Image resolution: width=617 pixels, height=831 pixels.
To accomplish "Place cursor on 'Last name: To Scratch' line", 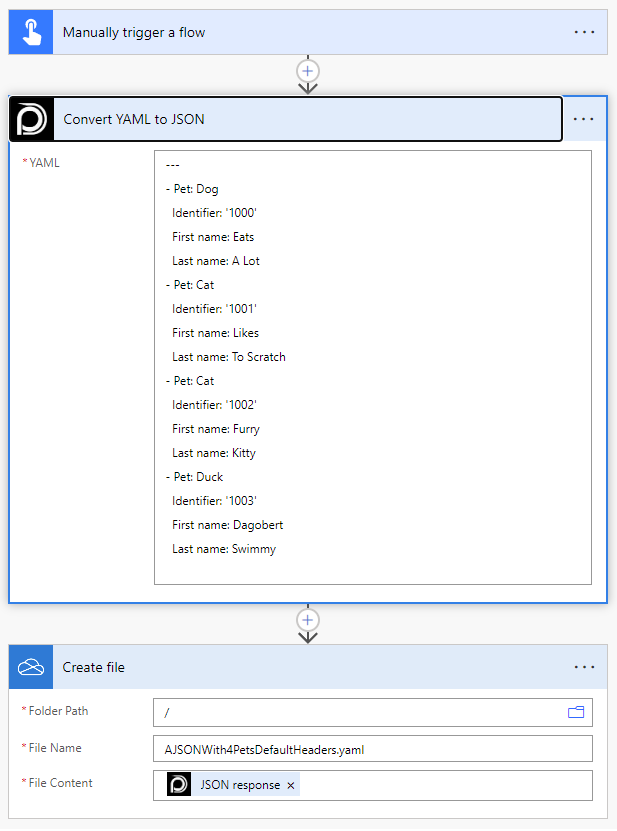I will (x=229, y=357).
